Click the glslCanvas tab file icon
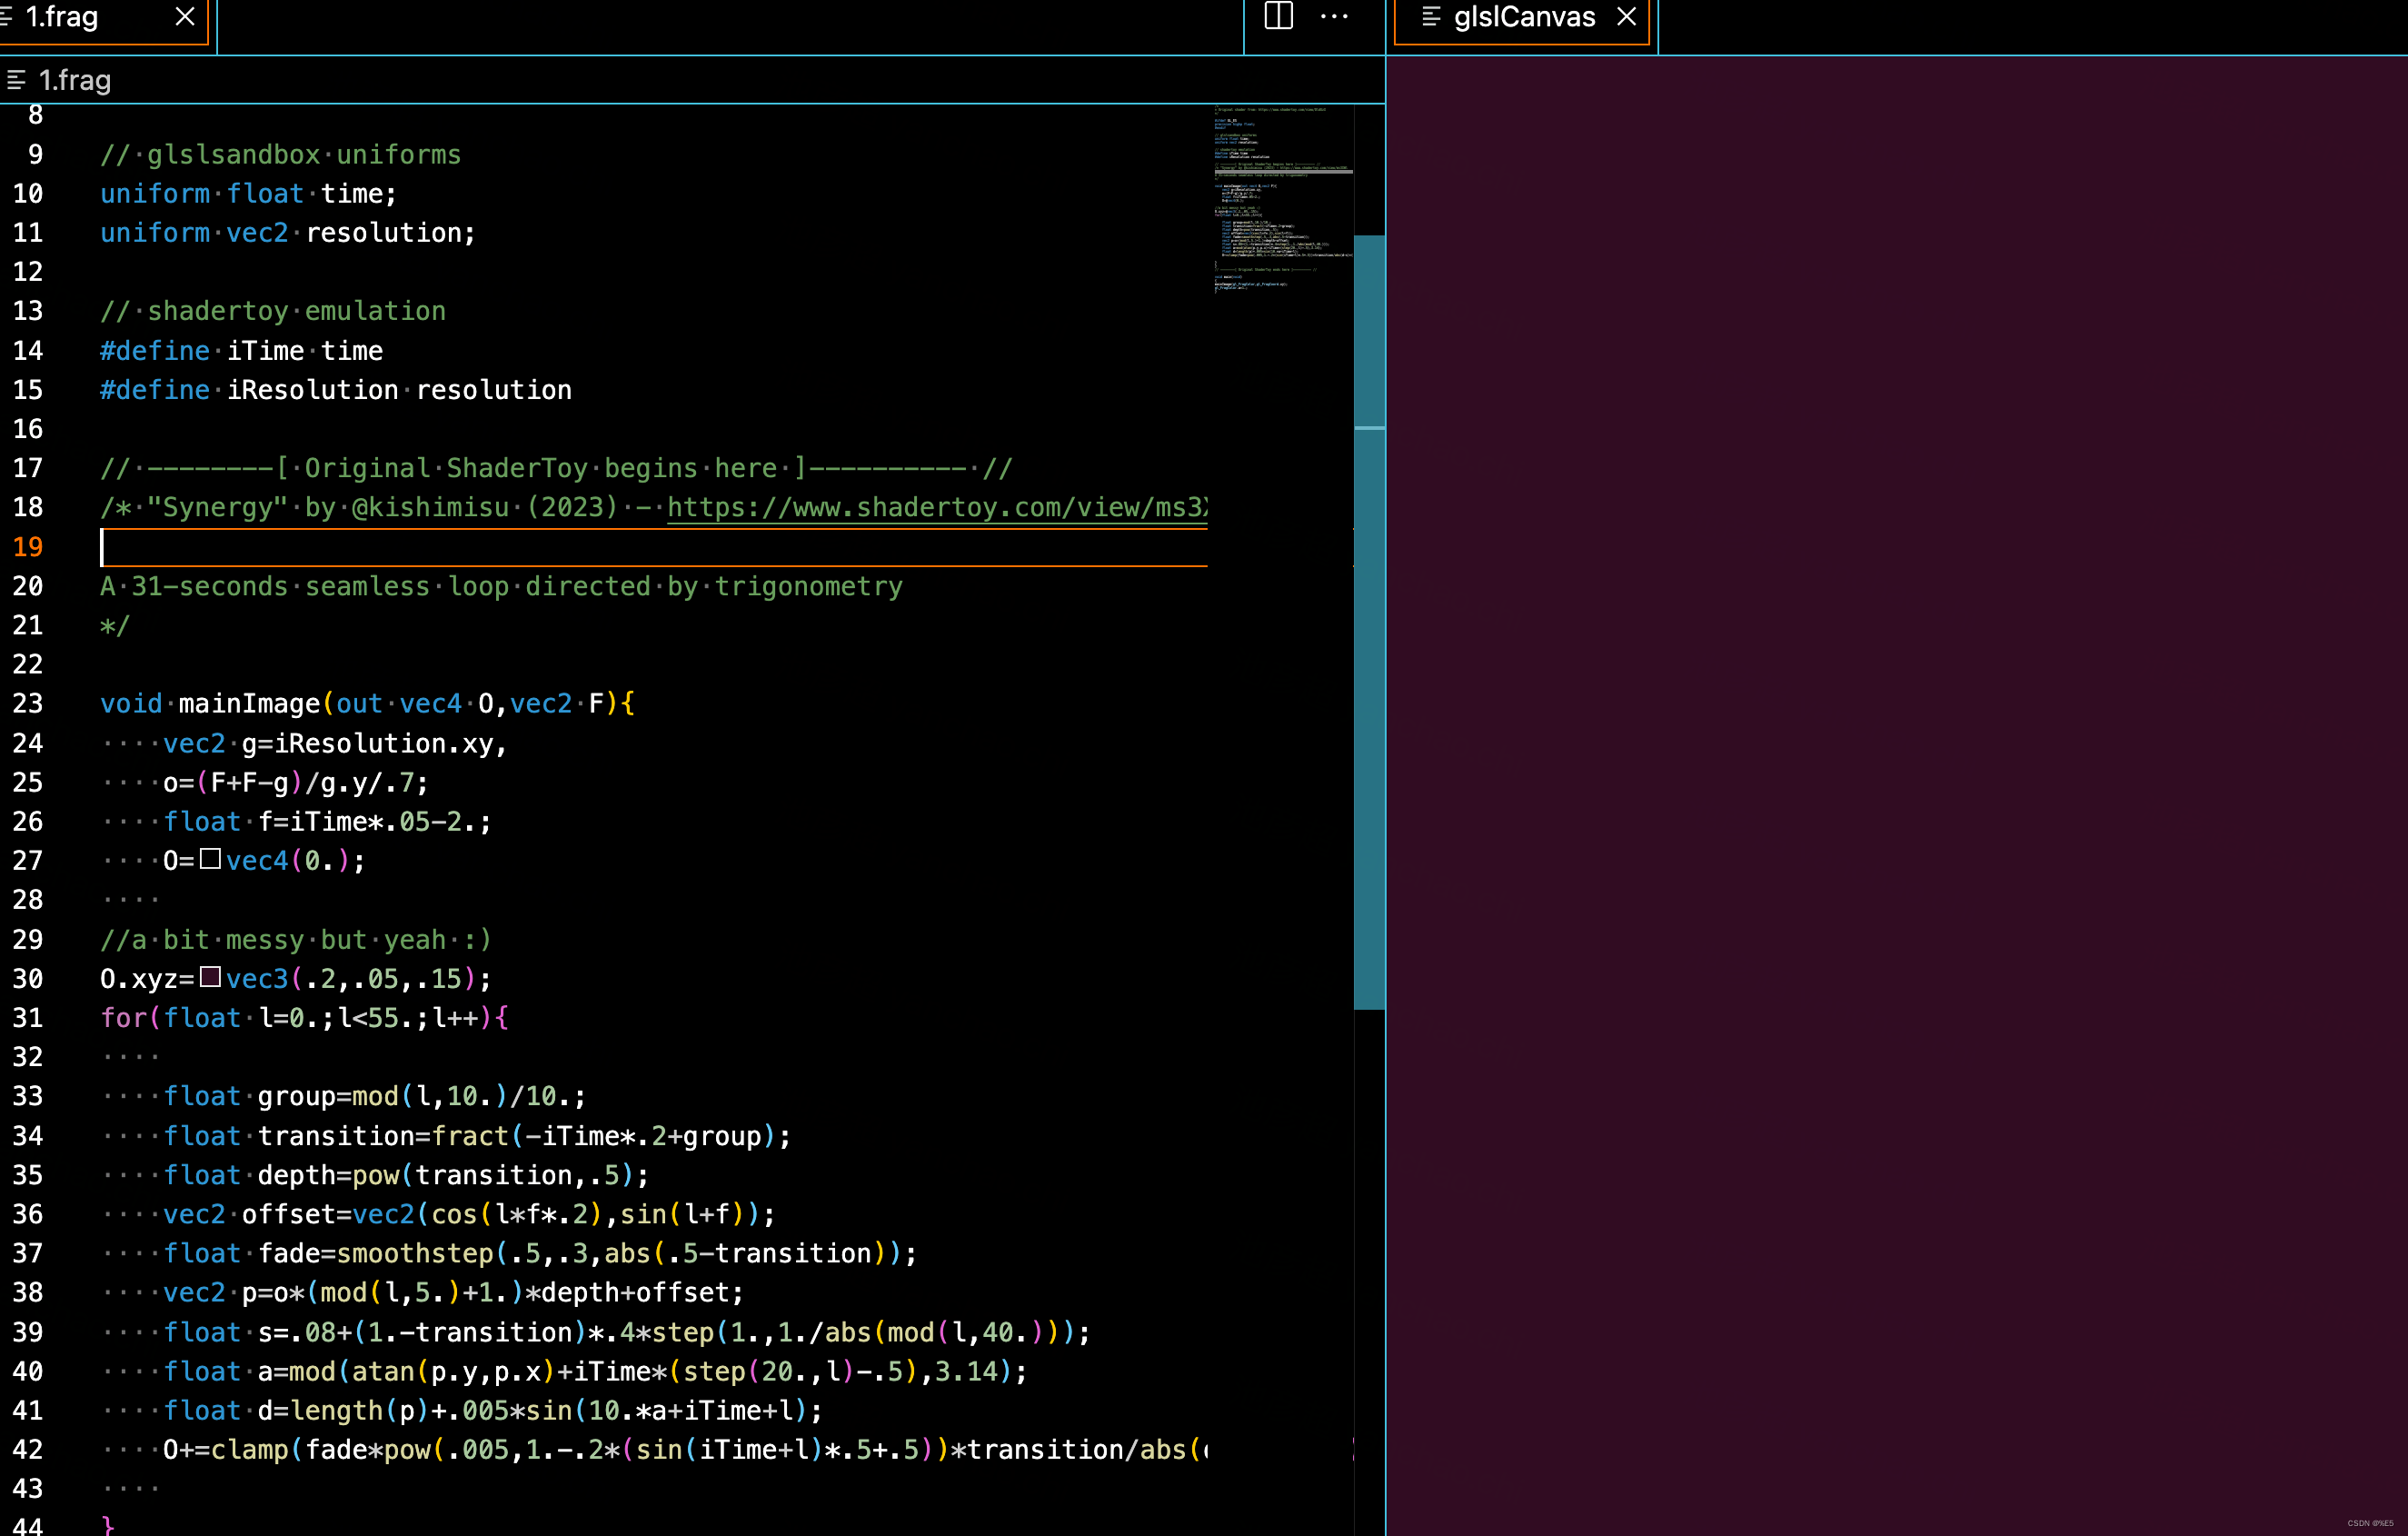Viewport: 2408px width, 1536px height. tap(1431, 17)
